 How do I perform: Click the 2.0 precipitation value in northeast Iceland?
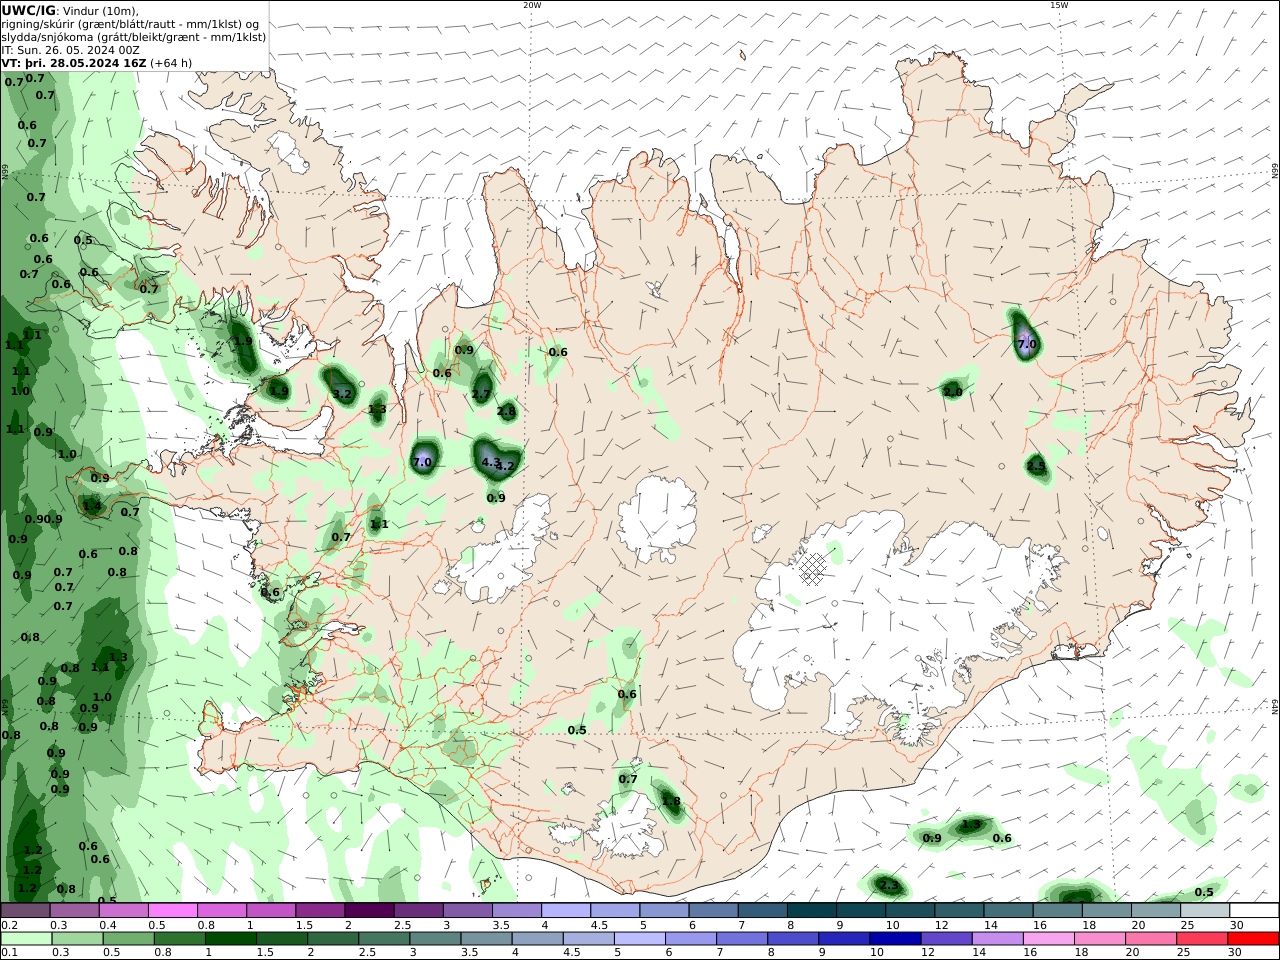click(x=953, y=392)
